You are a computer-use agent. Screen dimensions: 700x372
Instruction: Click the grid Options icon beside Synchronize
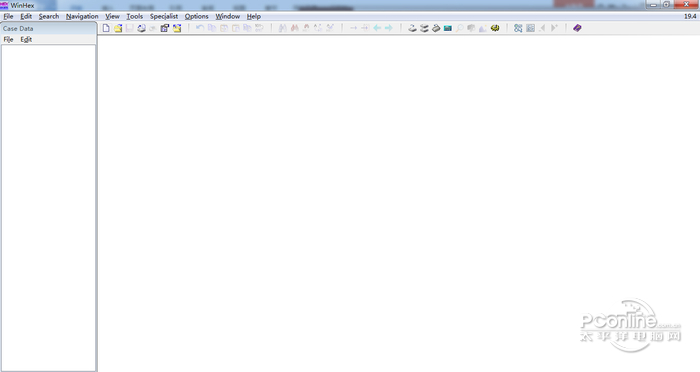click(x=530, y=28)
